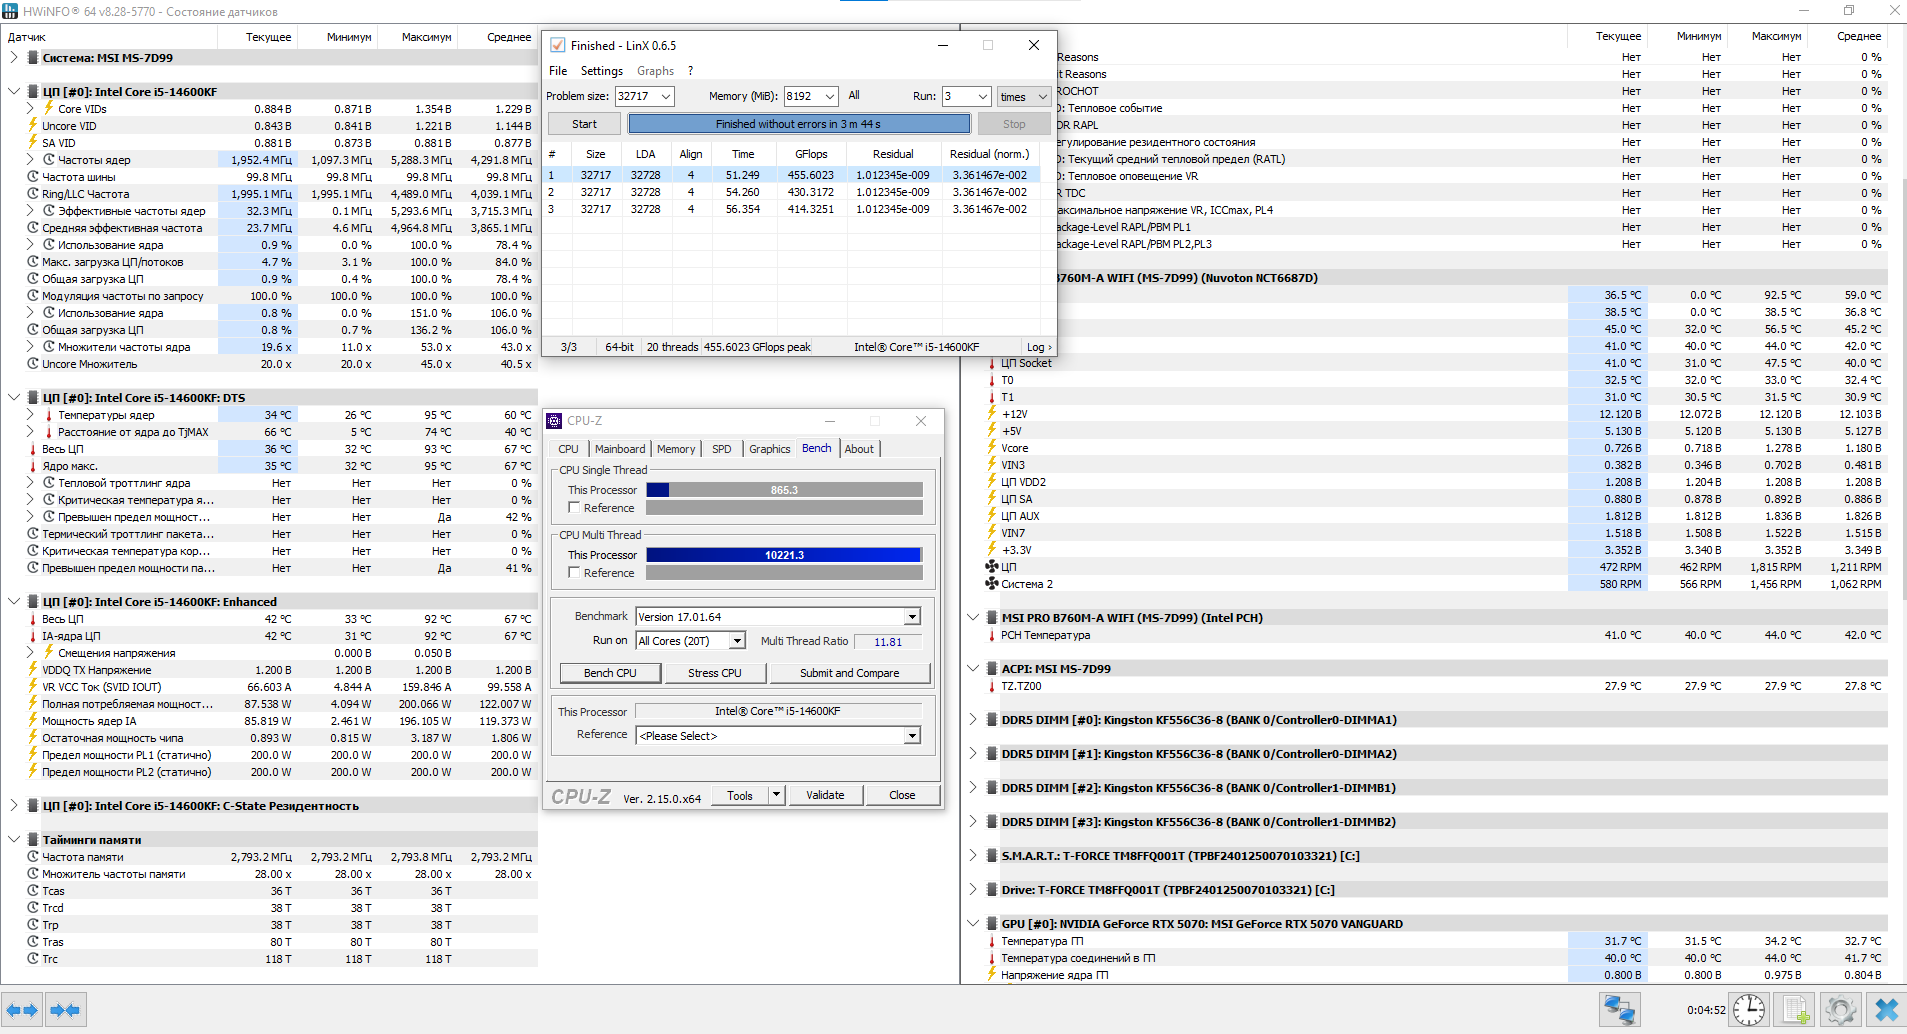Switch to CPU-Z Graphics tab

pos(770,449)
